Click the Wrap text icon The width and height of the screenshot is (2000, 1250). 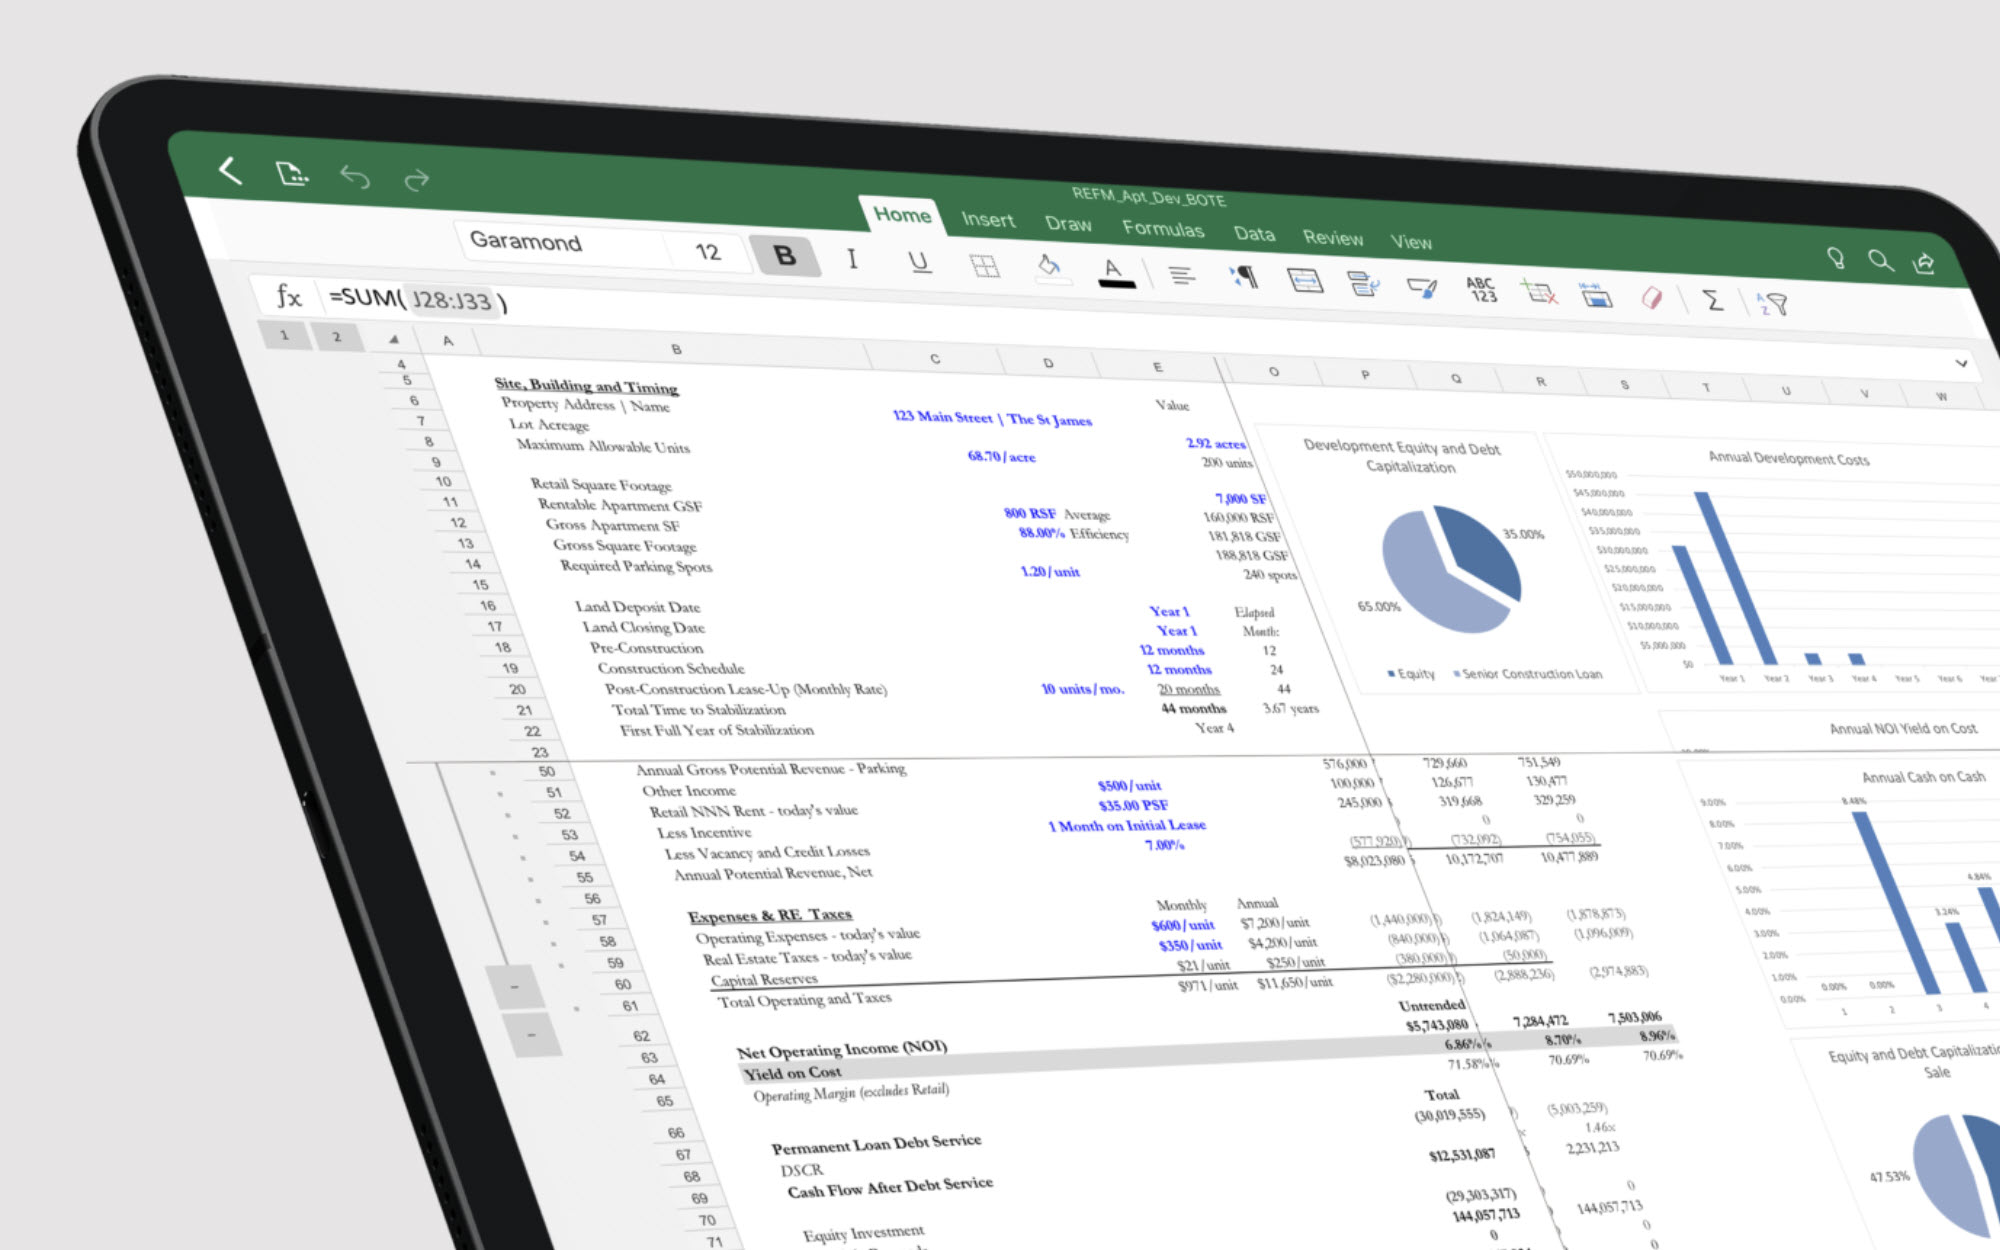pos(1363,284)
